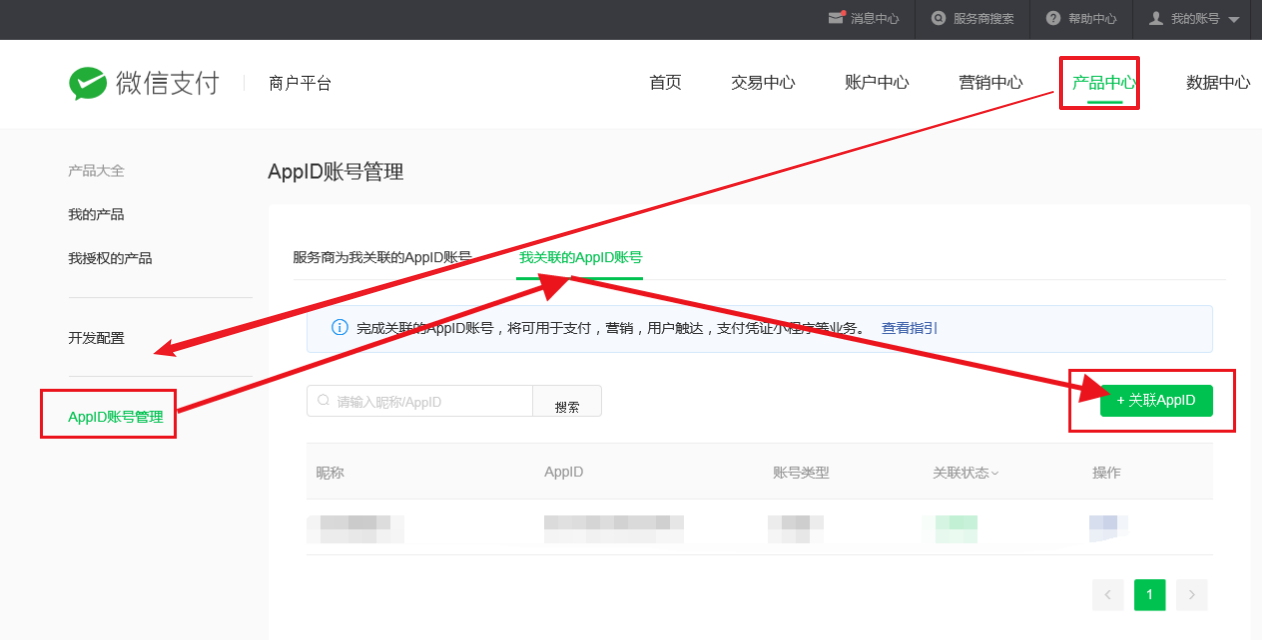This screenshot has width=1262, height=640.
Task: Open 产品中心 in top navigation
Action: click(x=1104, y=83)
